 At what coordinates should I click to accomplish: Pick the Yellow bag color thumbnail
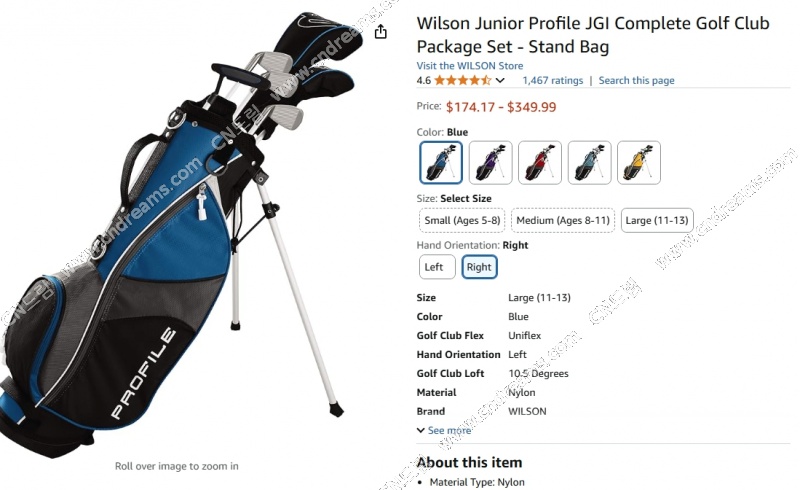639,163
